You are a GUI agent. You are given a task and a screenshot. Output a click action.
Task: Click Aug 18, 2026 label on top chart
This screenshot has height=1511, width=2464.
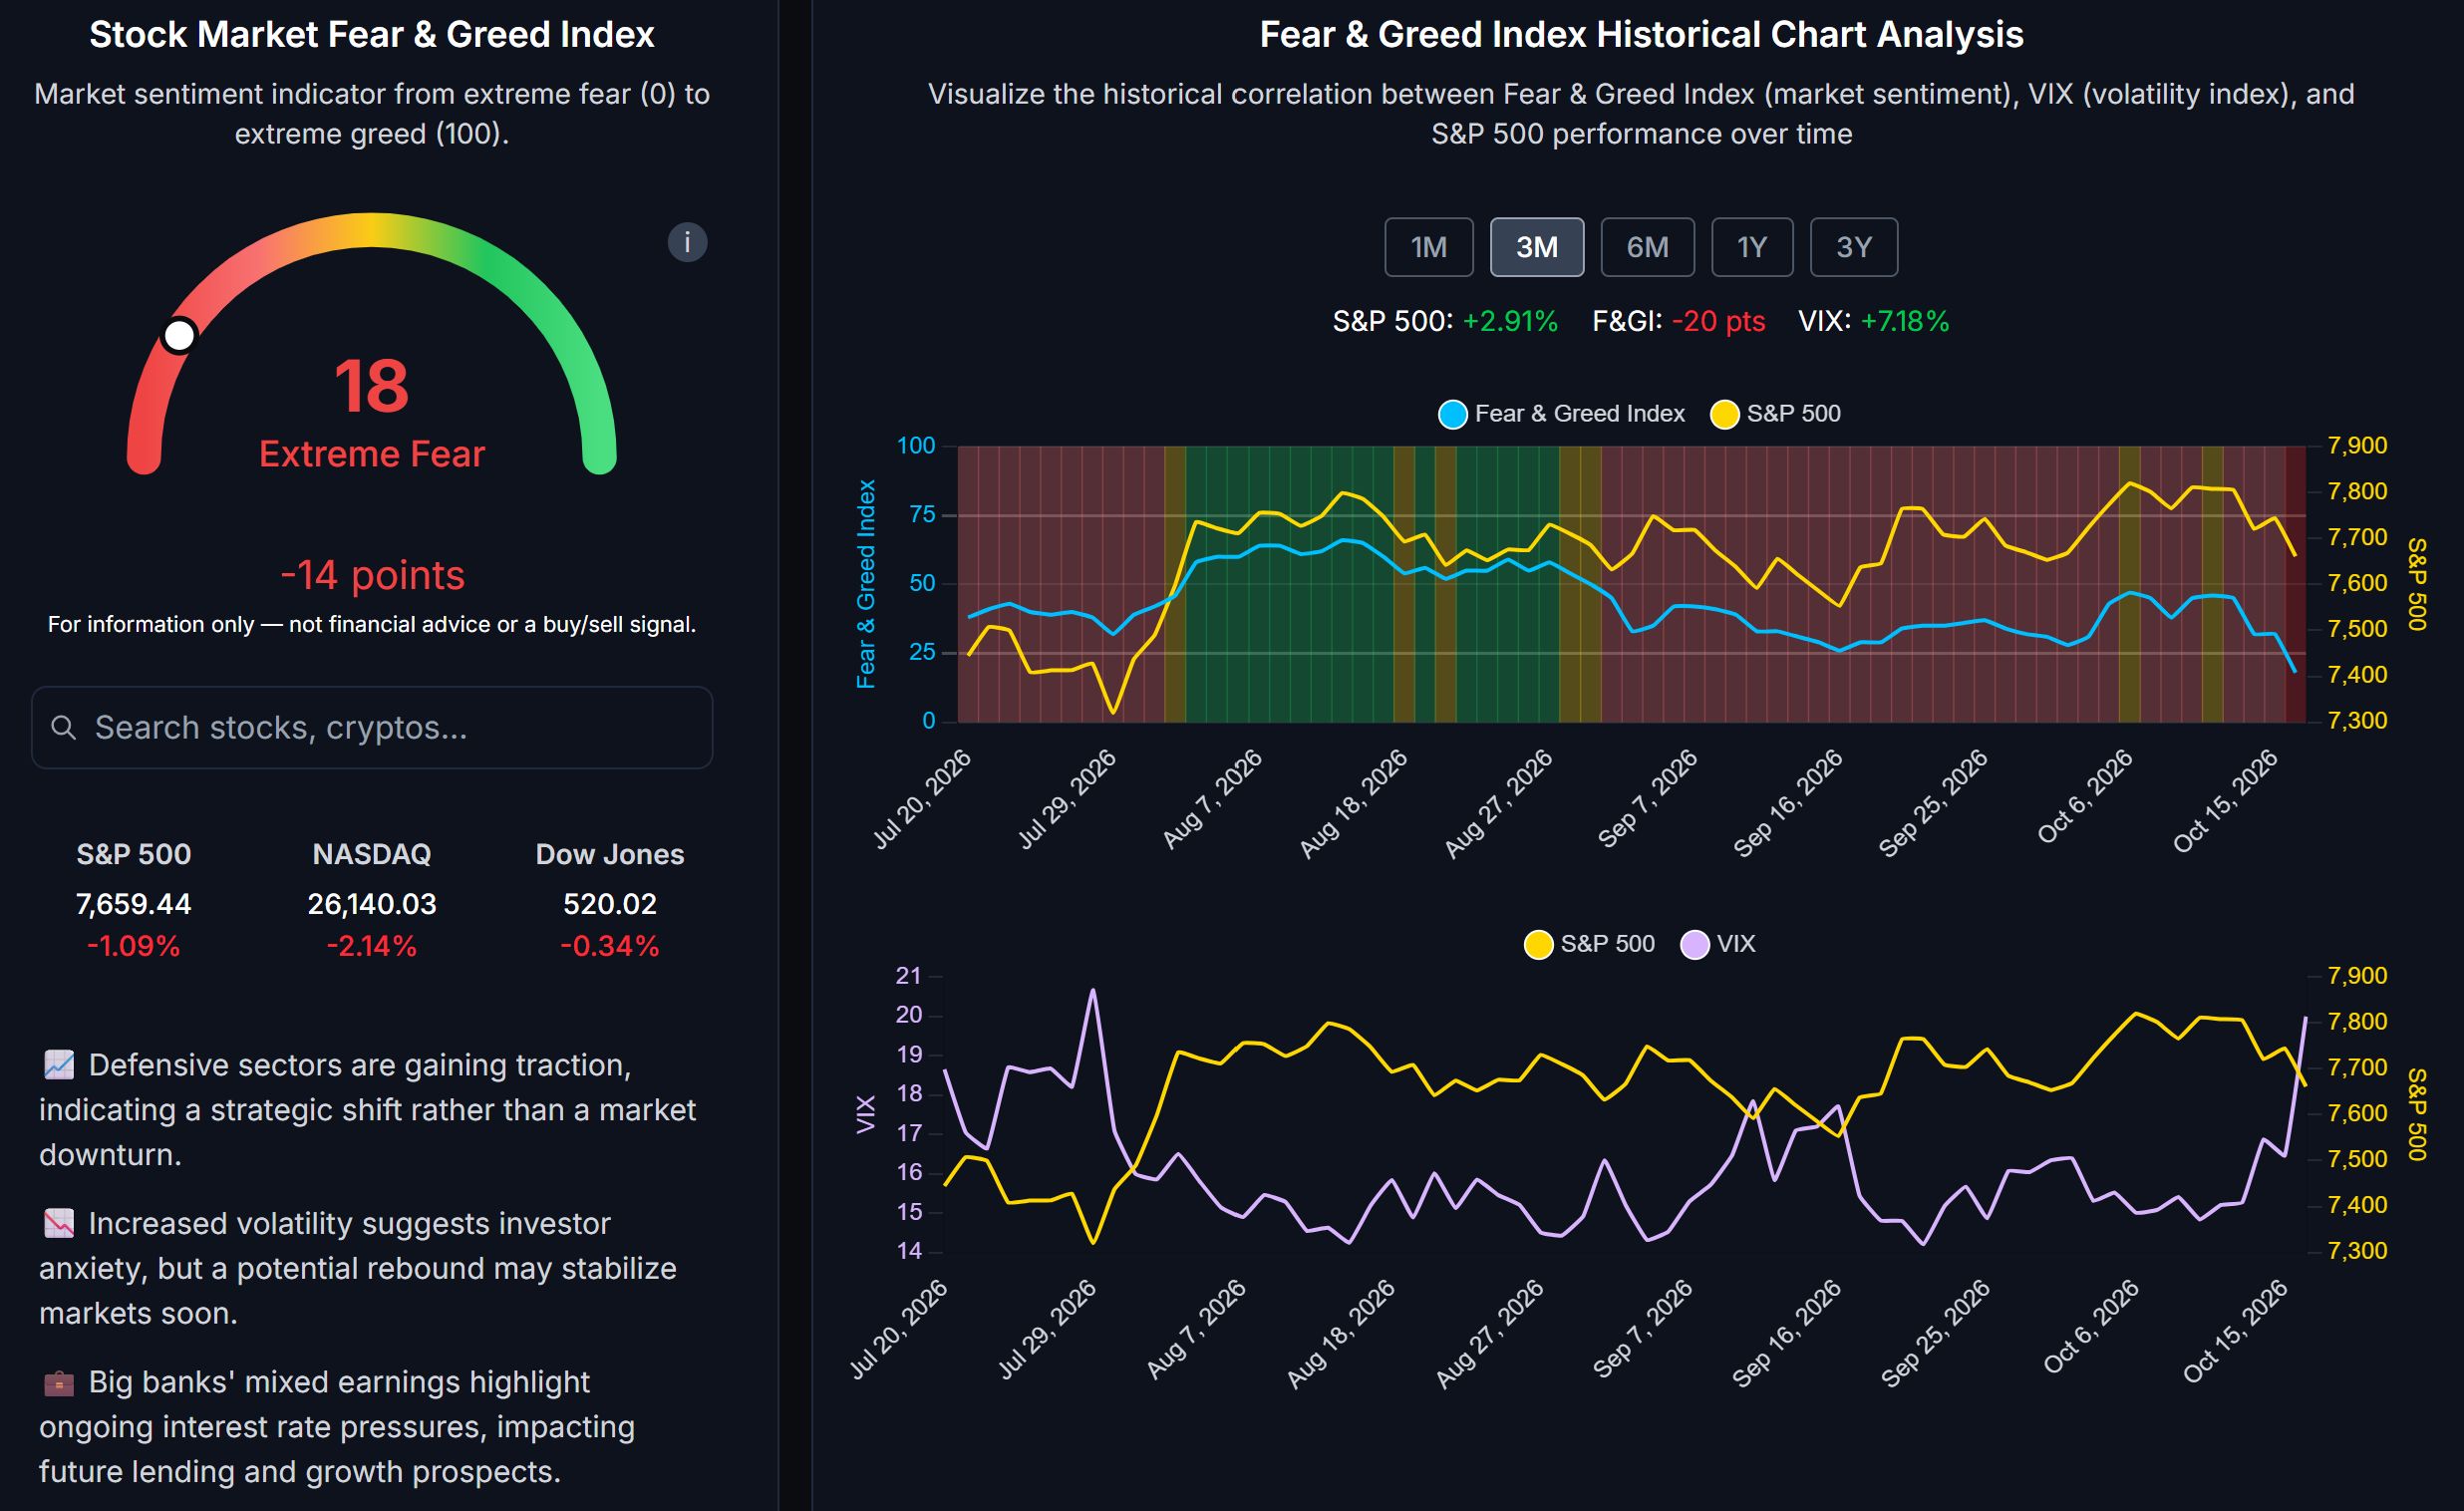pos(1353,804)
